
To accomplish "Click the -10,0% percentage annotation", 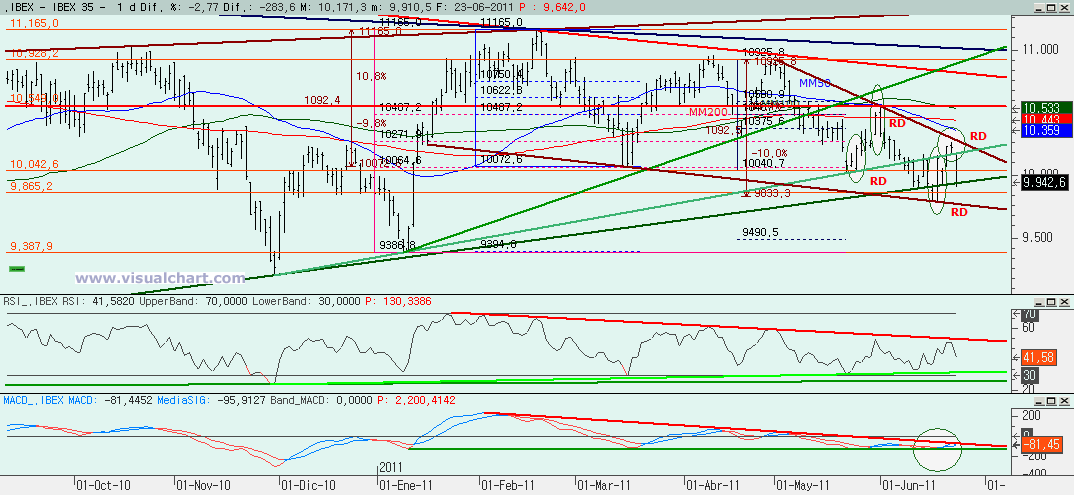I will [x=770, y=153].
